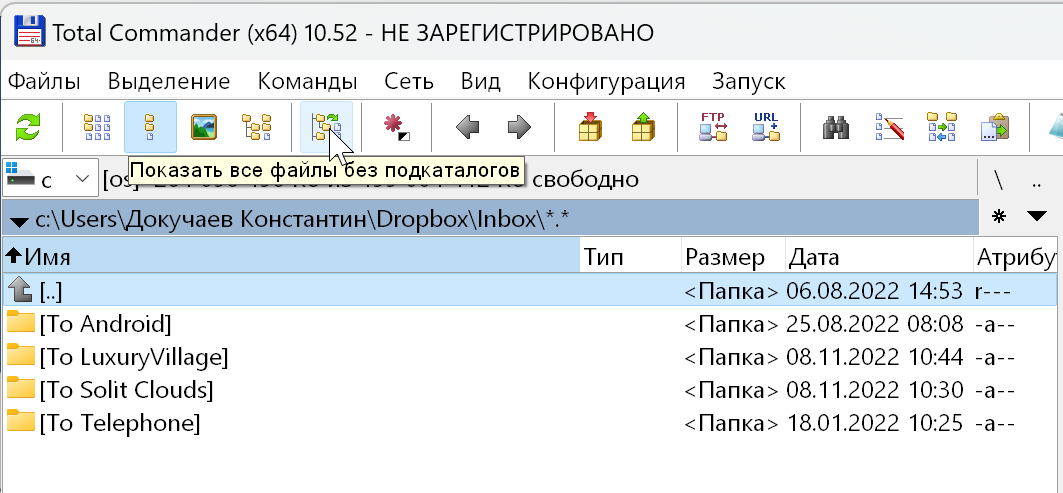The height and width of the screenshot is (493, 1063).
Task: Open the FTP connection icon
Action: 713,127
